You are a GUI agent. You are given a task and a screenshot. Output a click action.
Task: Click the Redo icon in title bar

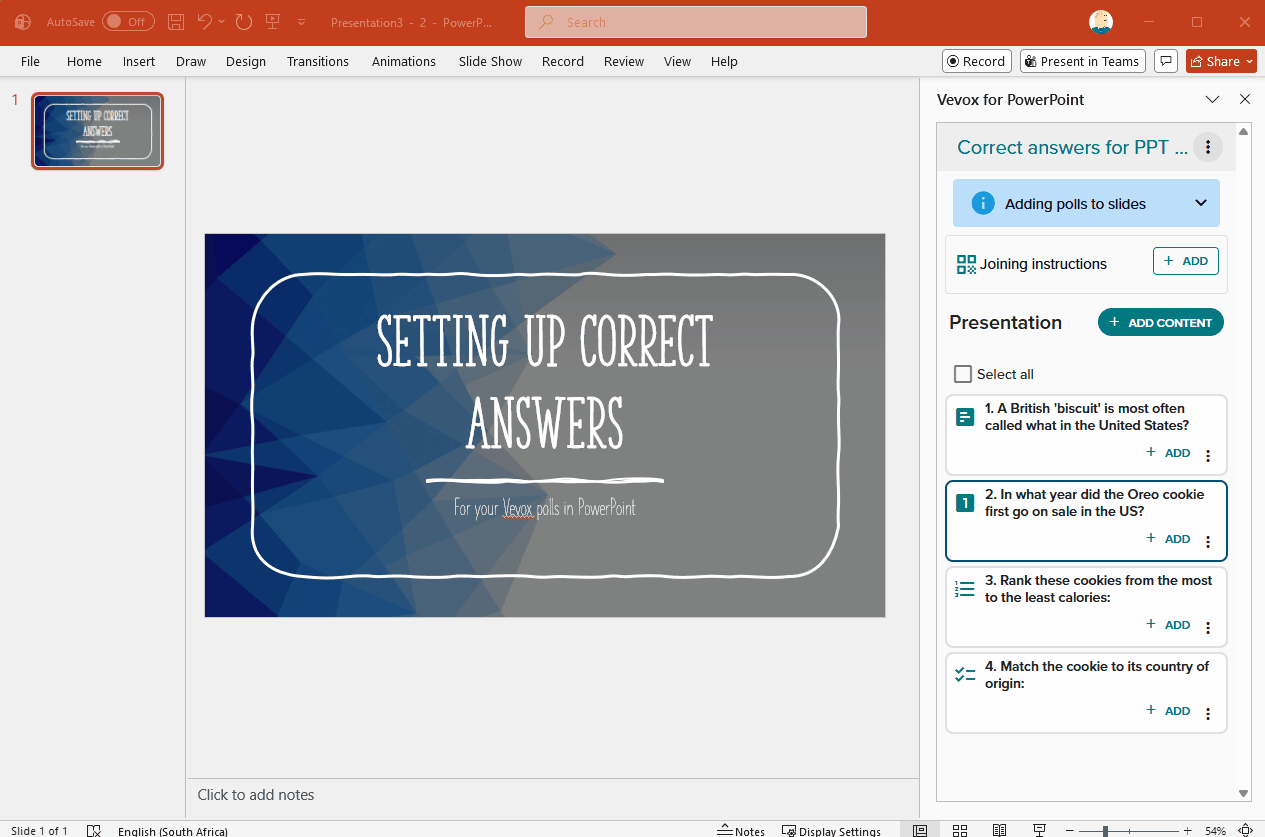(243, 21)
